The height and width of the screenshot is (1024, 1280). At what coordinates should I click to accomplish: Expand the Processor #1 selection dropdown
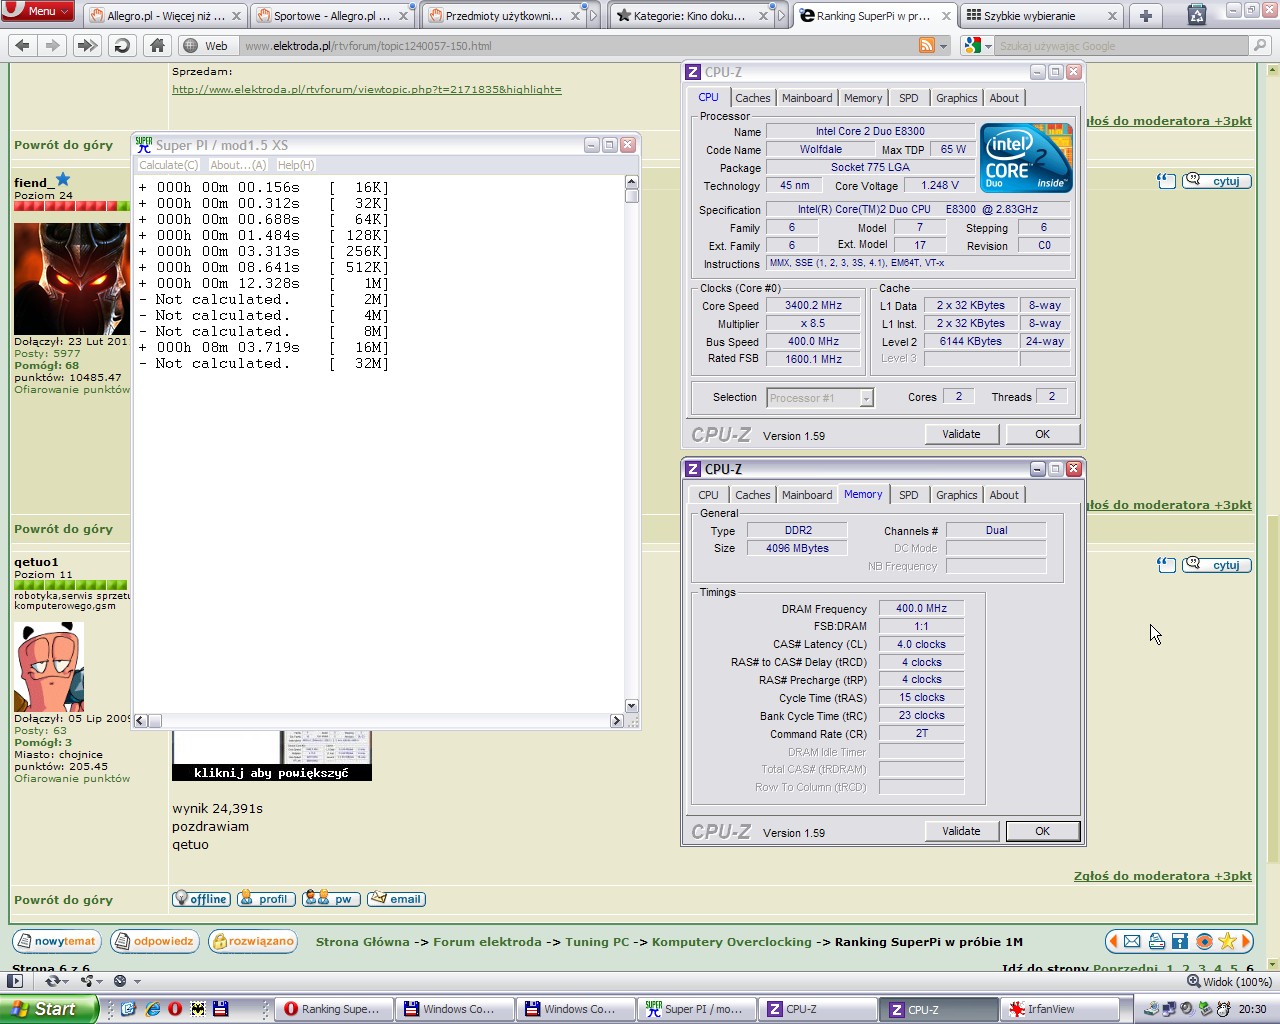click(866, 398)
